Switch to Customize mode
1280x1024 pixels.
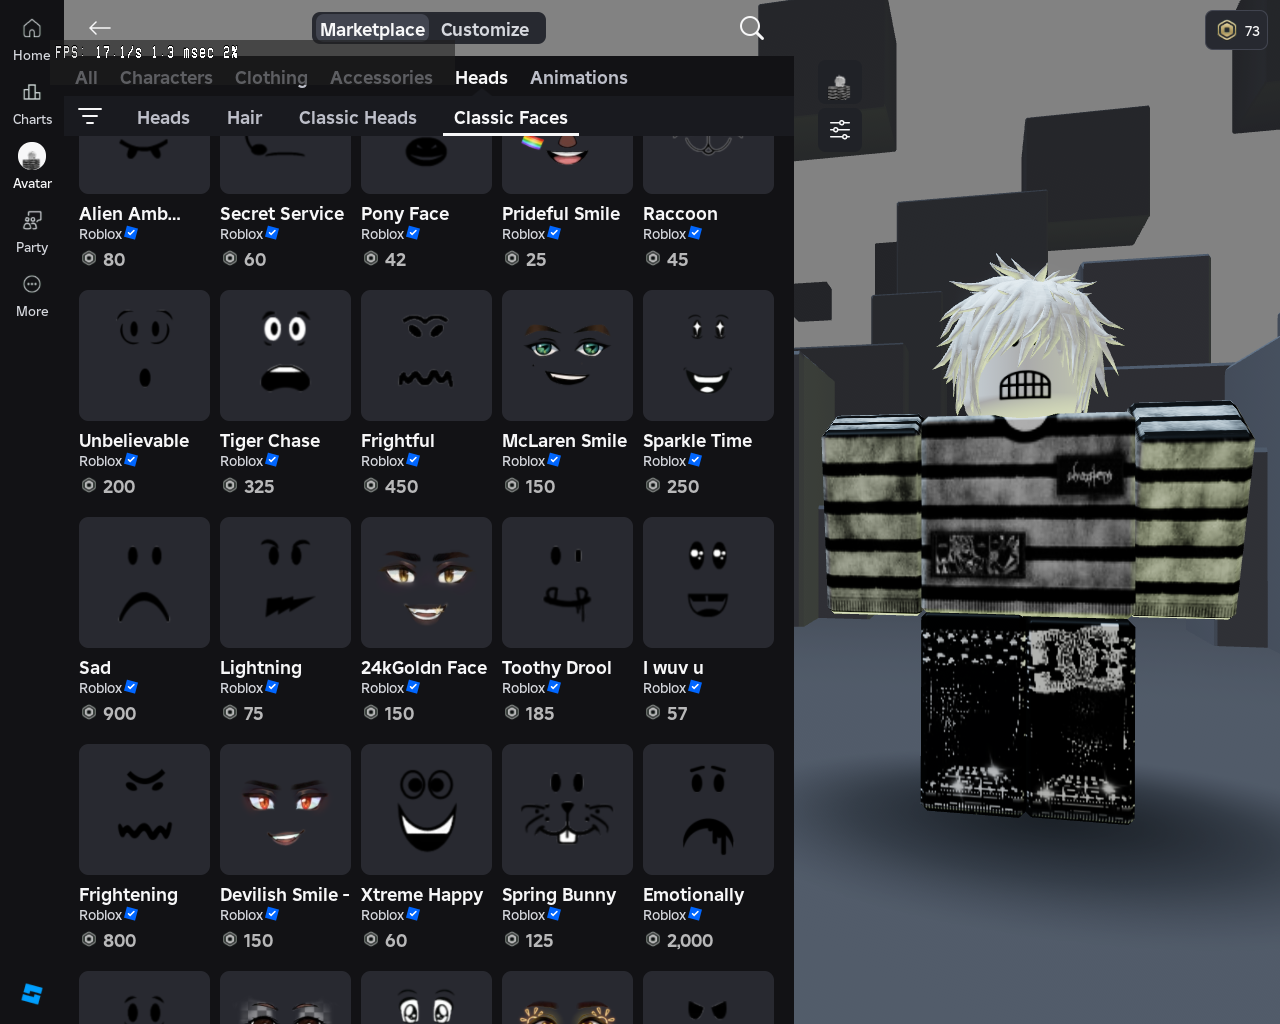click(x=485, y=29)
